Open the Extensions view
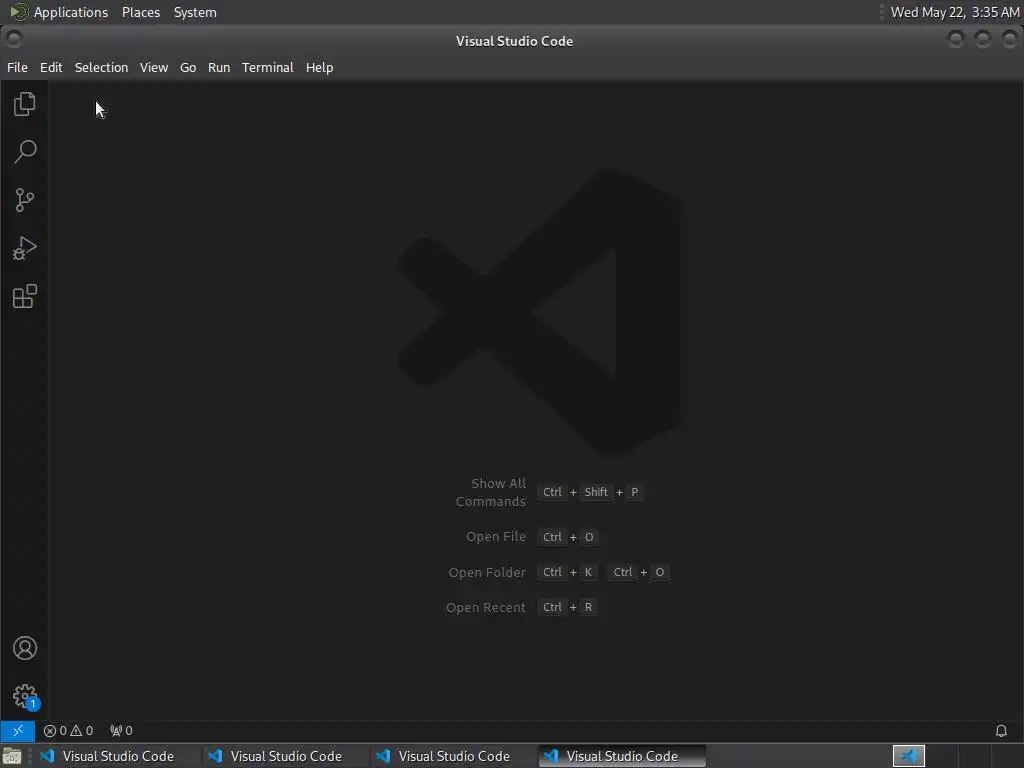The height and width of the screenshot is (768, 1024). coord(24,296)
